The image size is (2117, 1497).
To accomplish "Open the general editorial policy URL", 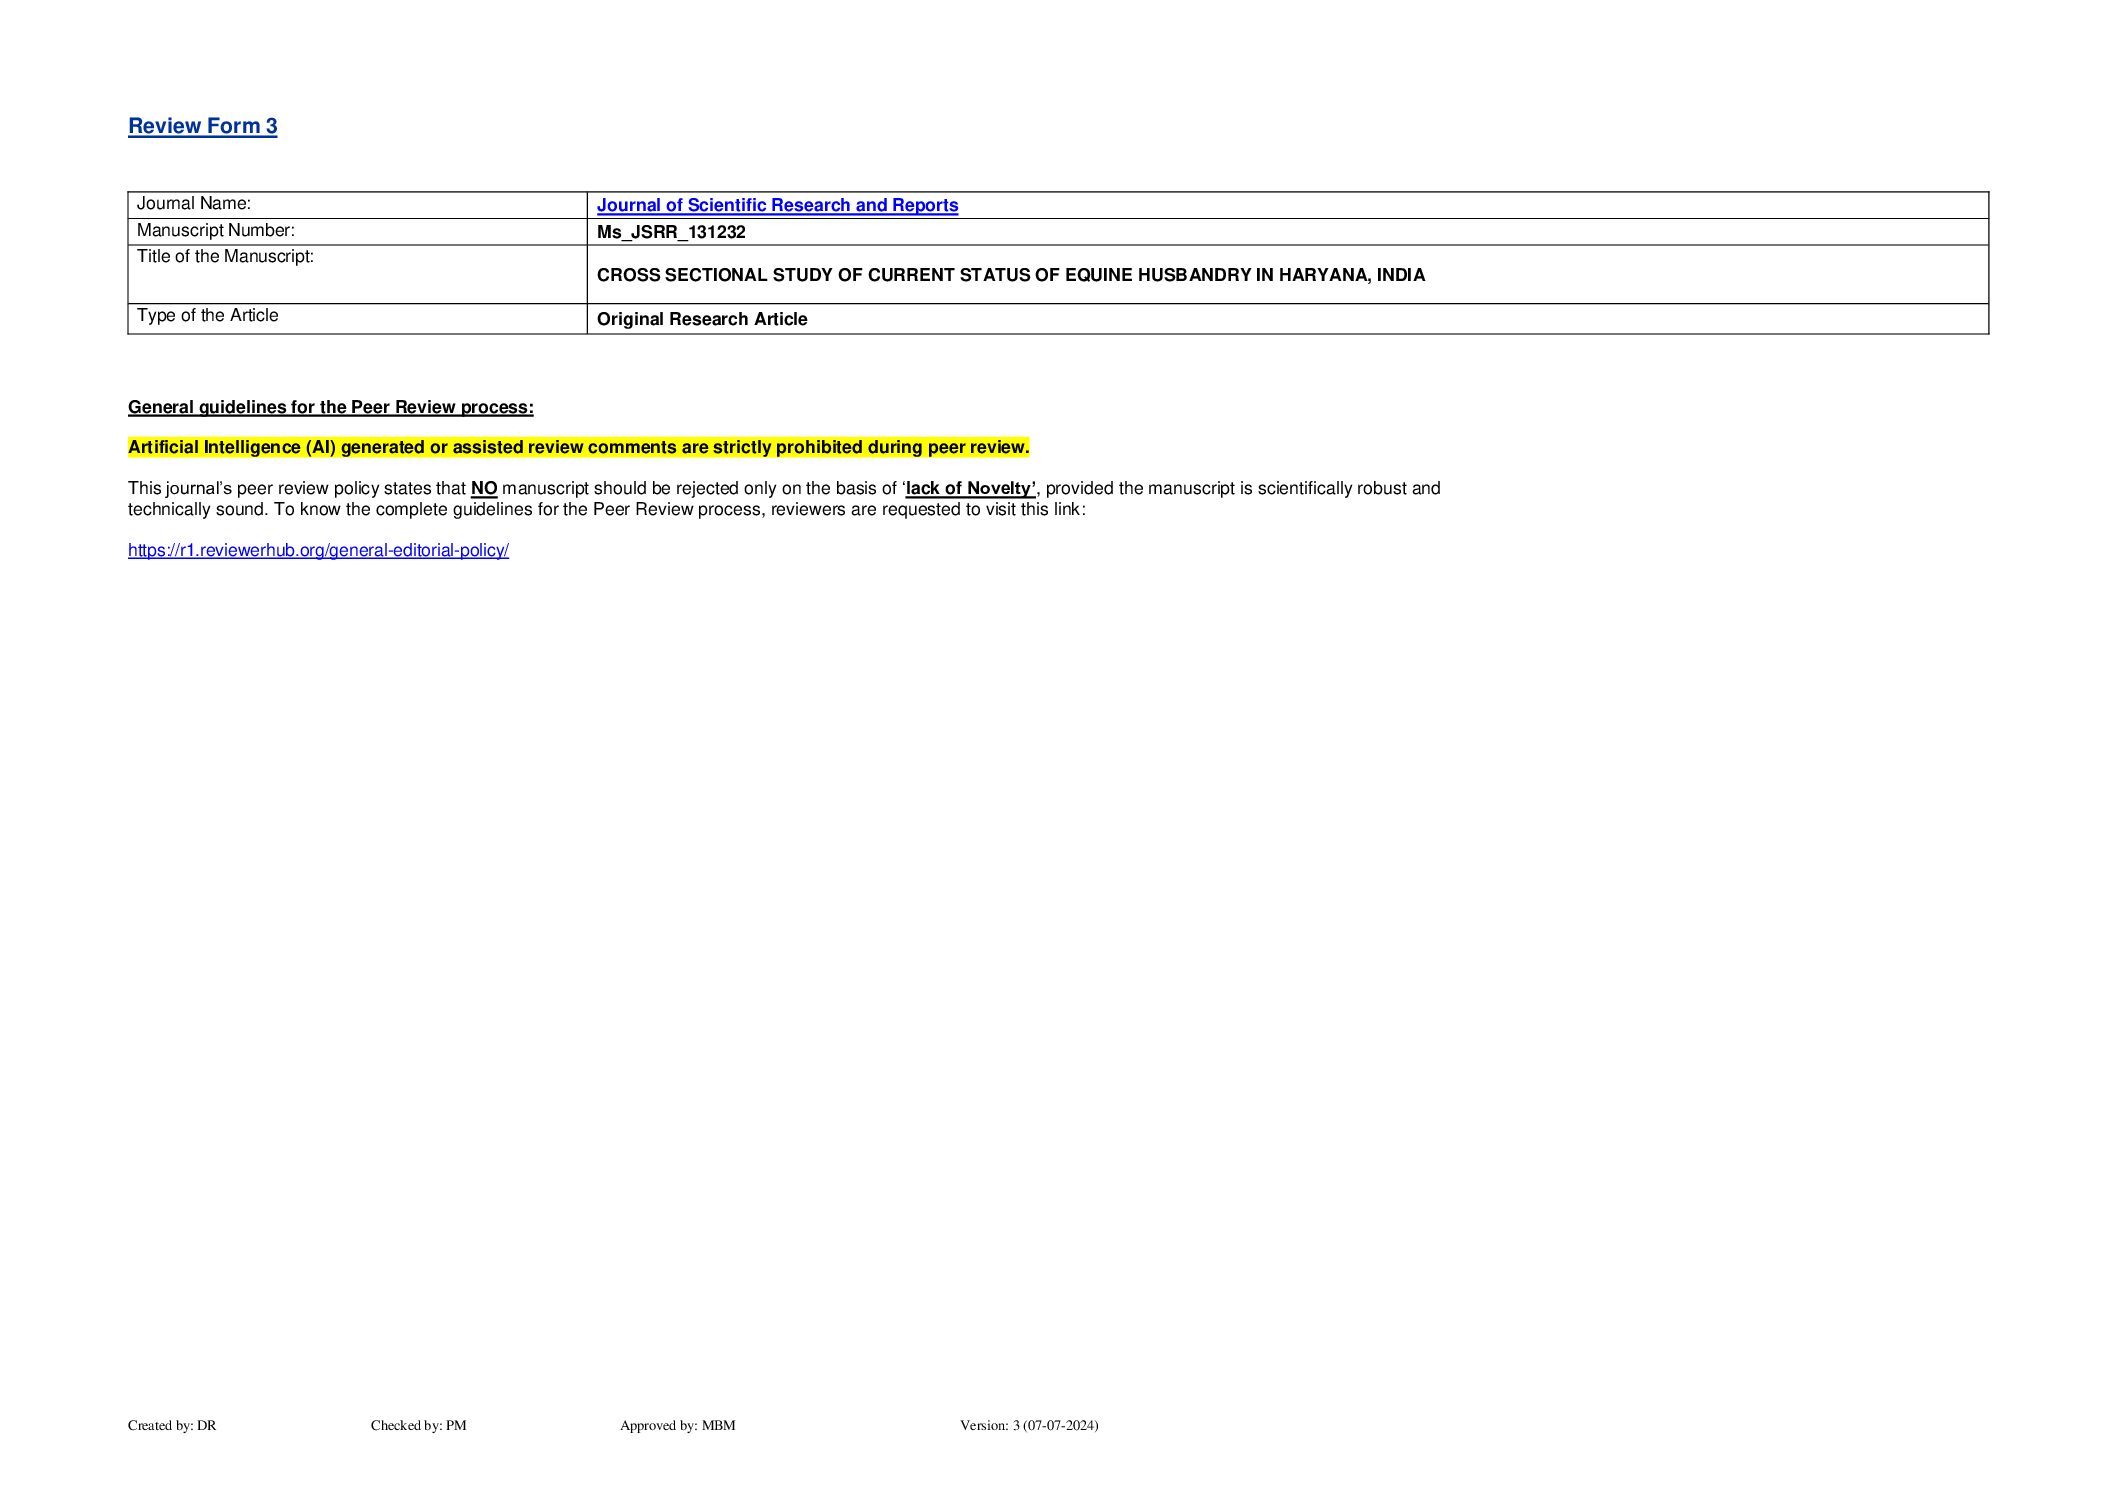I will tap(318, 550).
